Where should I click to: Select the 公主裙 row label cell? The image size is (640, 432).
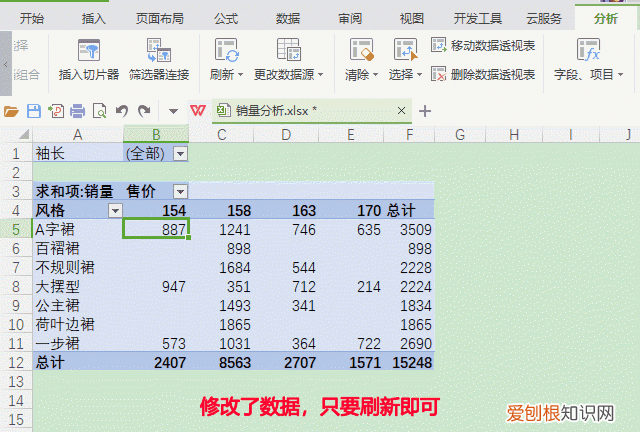[x=78, y=305]
